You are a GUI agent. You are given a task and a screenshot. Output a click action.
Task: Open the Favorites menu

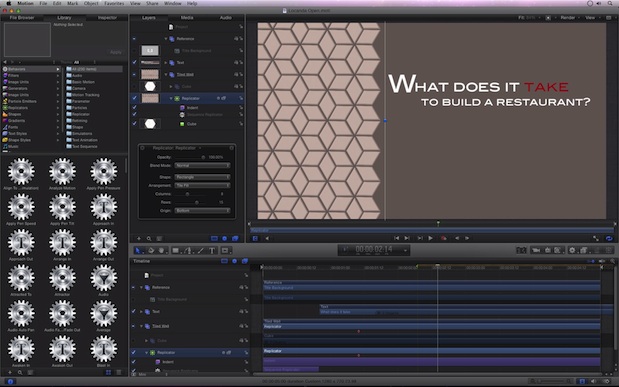(x=114, y=3)
